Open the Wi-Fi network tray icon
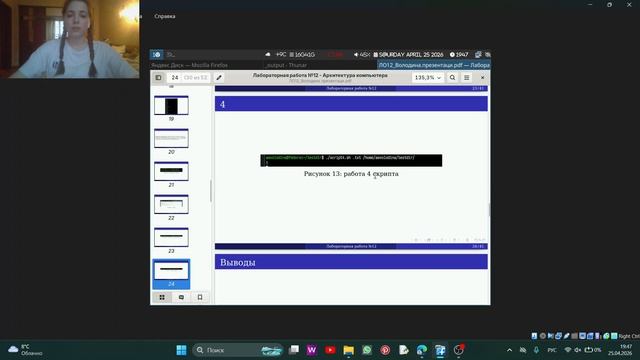This screenshot has height=360, width=640. pyautogui.click(x=568, y=350)
